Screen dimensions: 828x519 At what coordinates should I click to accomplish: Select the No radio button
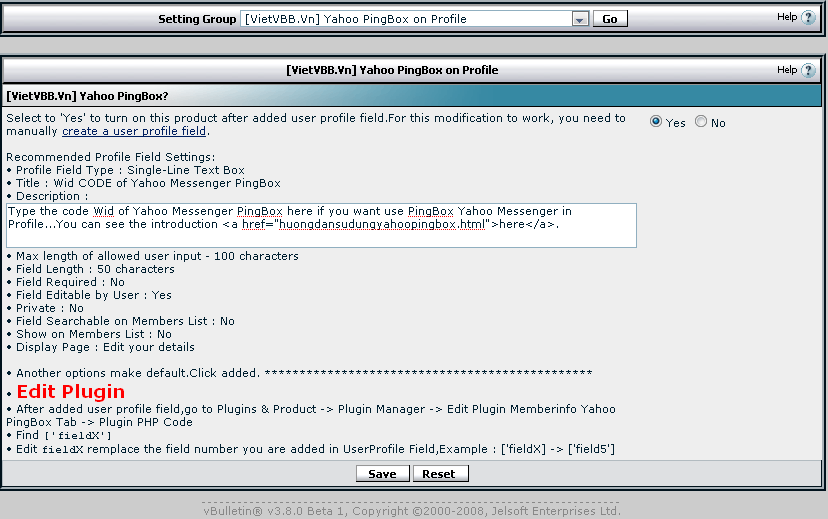pyautogui.click(x=701, y=122)
